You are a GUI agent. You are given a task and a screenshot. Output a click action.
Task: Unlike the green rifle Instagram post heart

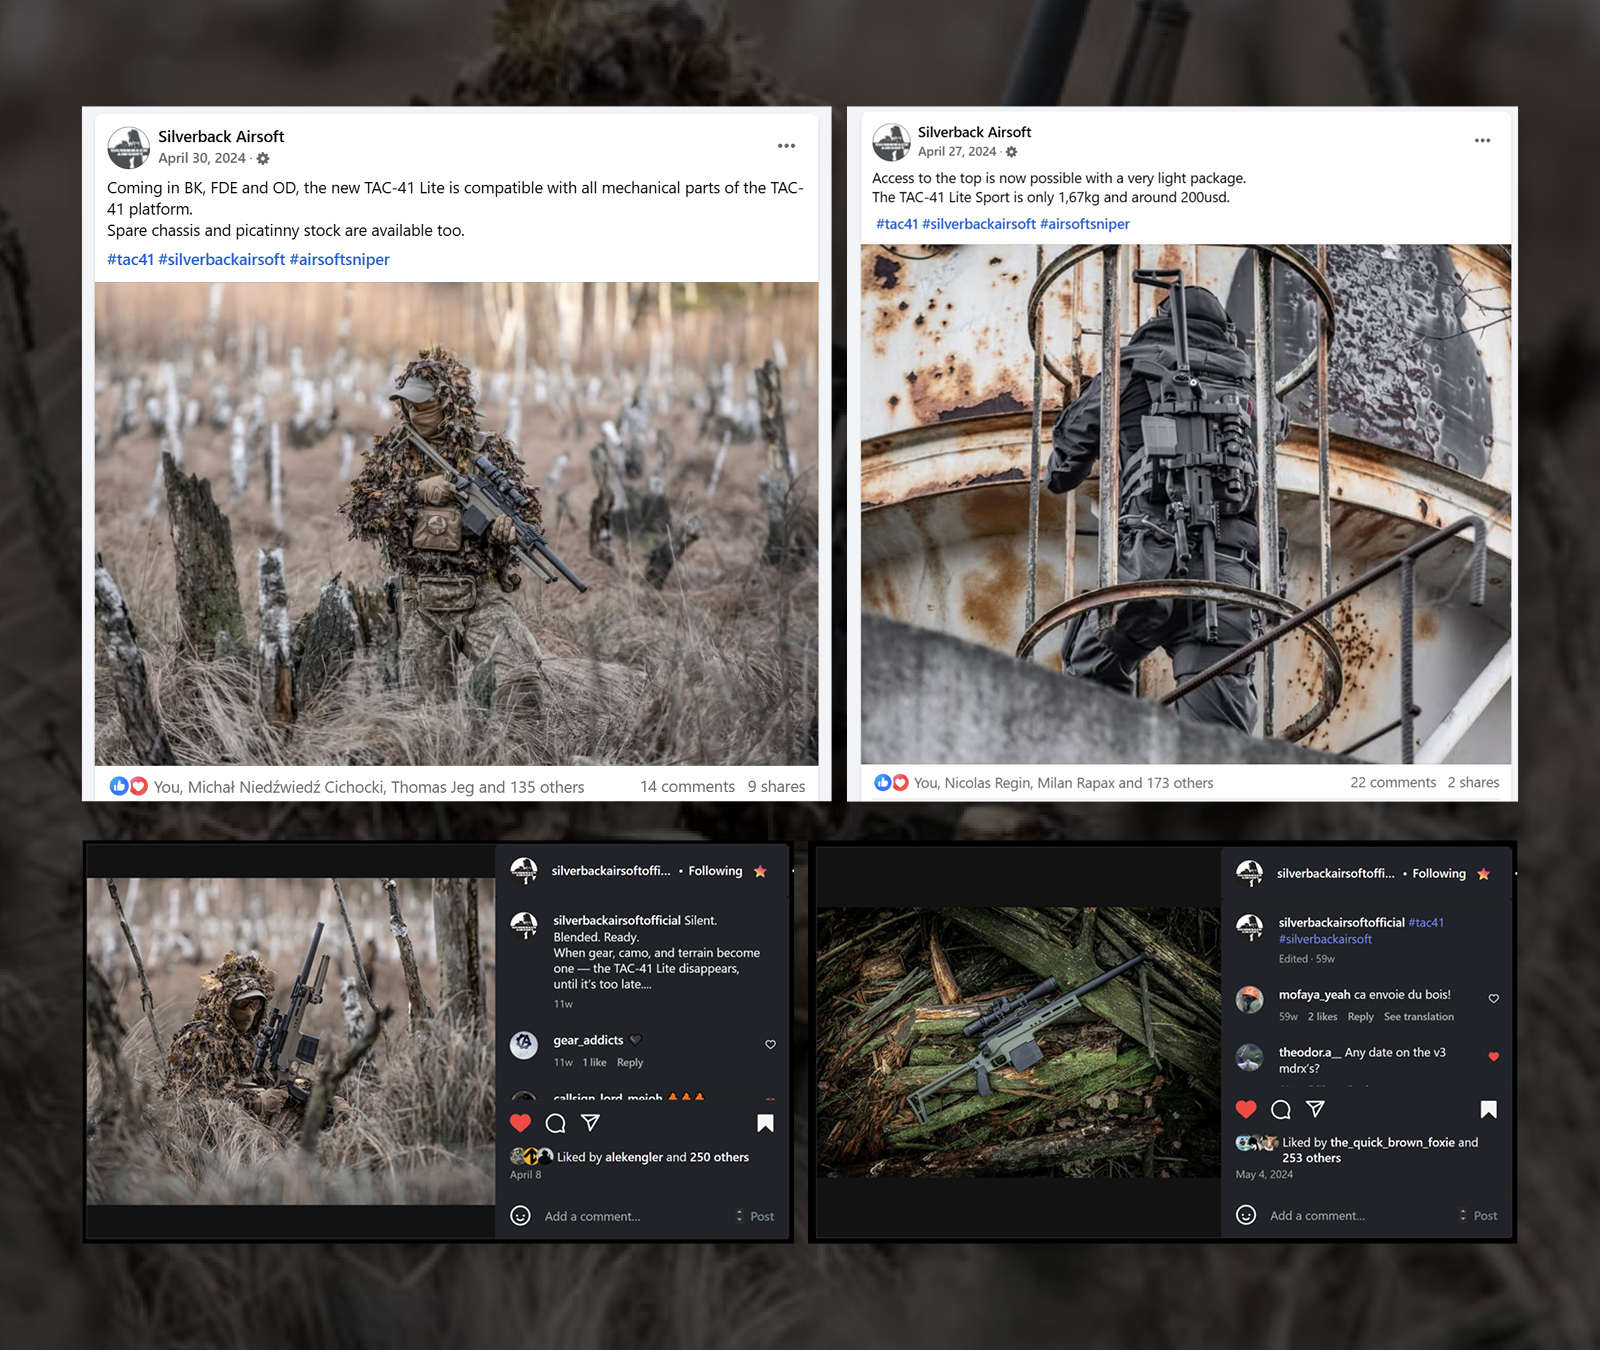click(1246, 1109)
